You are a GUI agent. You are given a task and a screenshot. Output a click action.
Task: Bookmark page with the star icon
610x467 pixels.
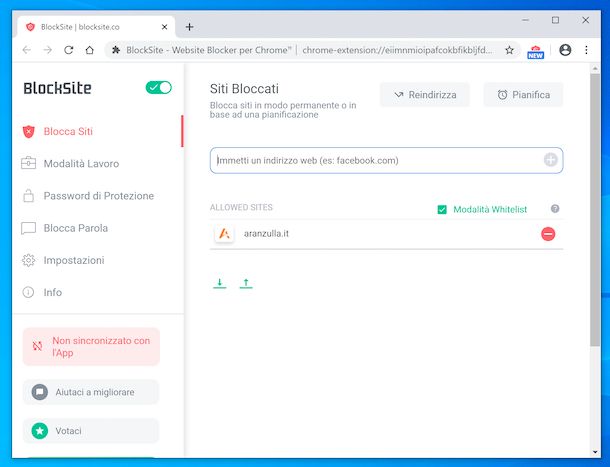click(509, 50)
